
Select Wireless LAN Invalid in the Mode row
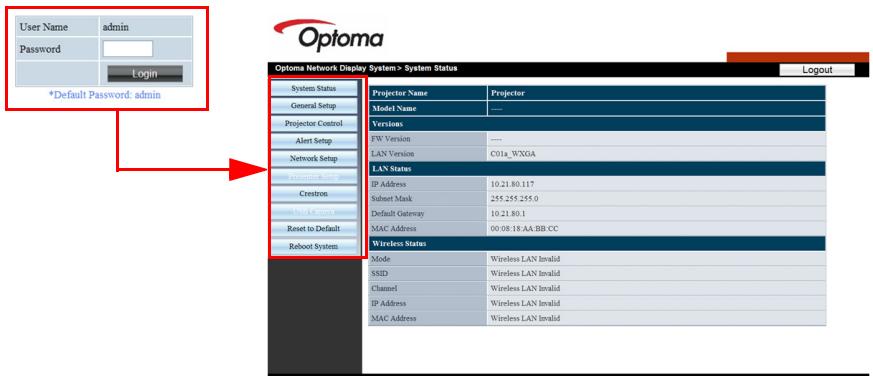coord(525,259)
